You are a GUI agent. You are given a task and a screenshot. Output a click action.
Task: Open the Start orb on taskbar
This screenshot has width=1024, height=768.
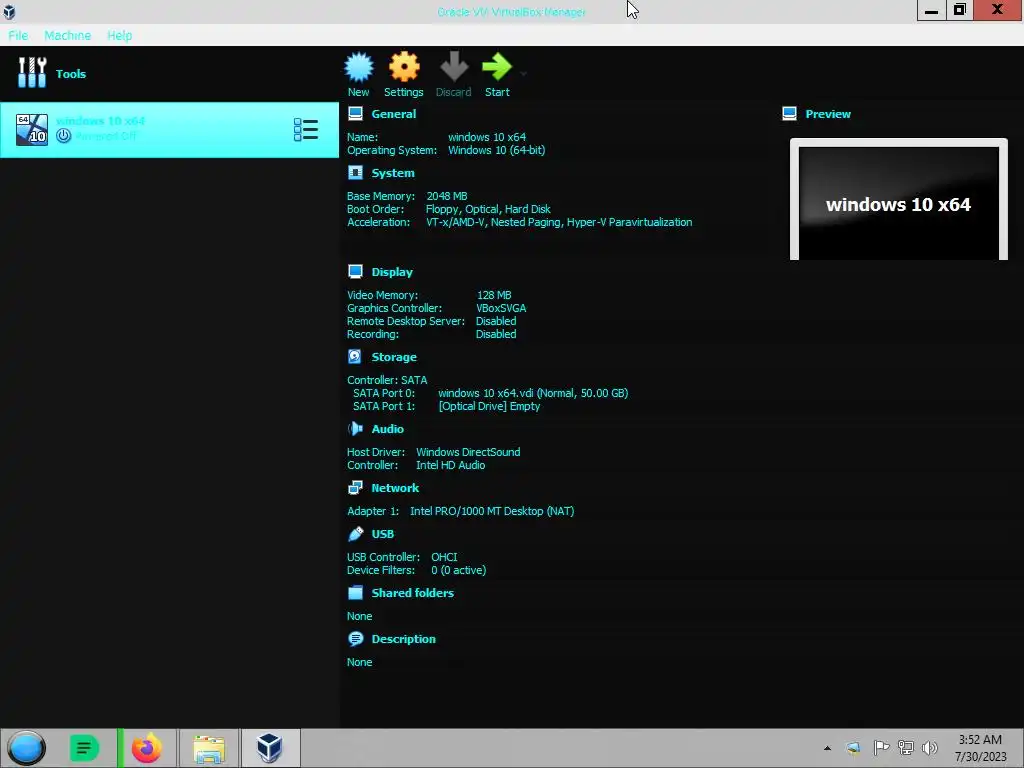coord(27,748)
